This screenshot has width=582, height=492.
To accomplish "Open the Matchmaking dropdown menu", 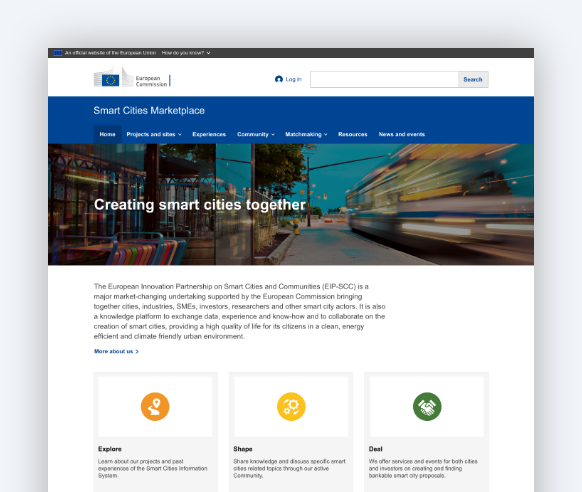I will 306,134.
